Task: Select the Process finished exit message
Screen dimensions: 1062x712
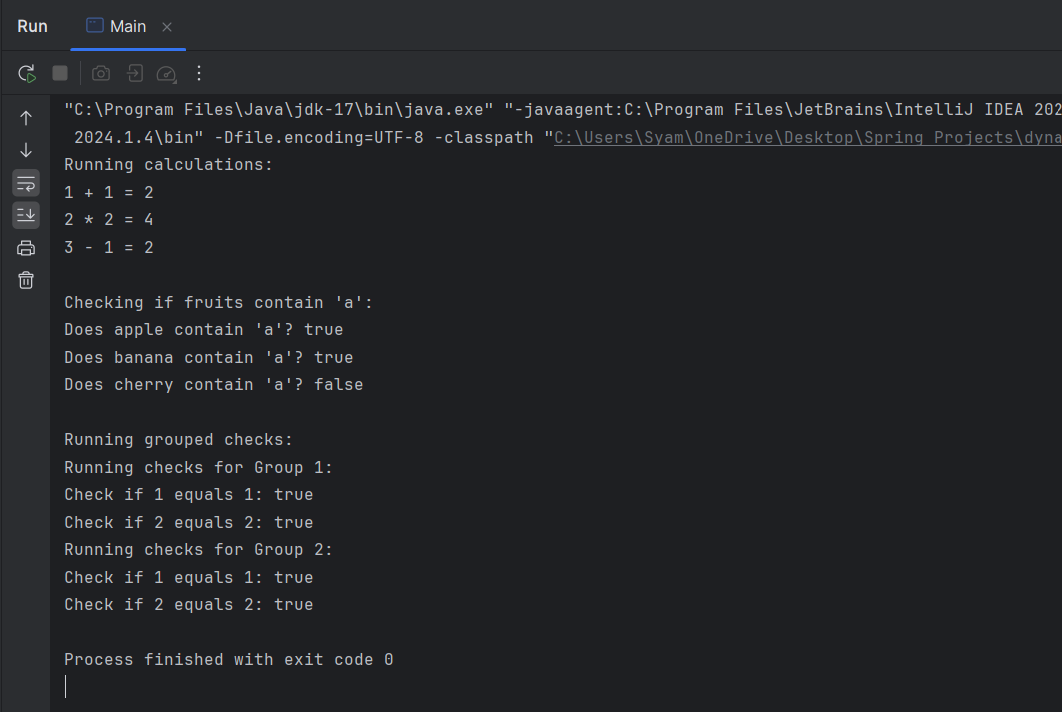Action: [x=227, y=659]
